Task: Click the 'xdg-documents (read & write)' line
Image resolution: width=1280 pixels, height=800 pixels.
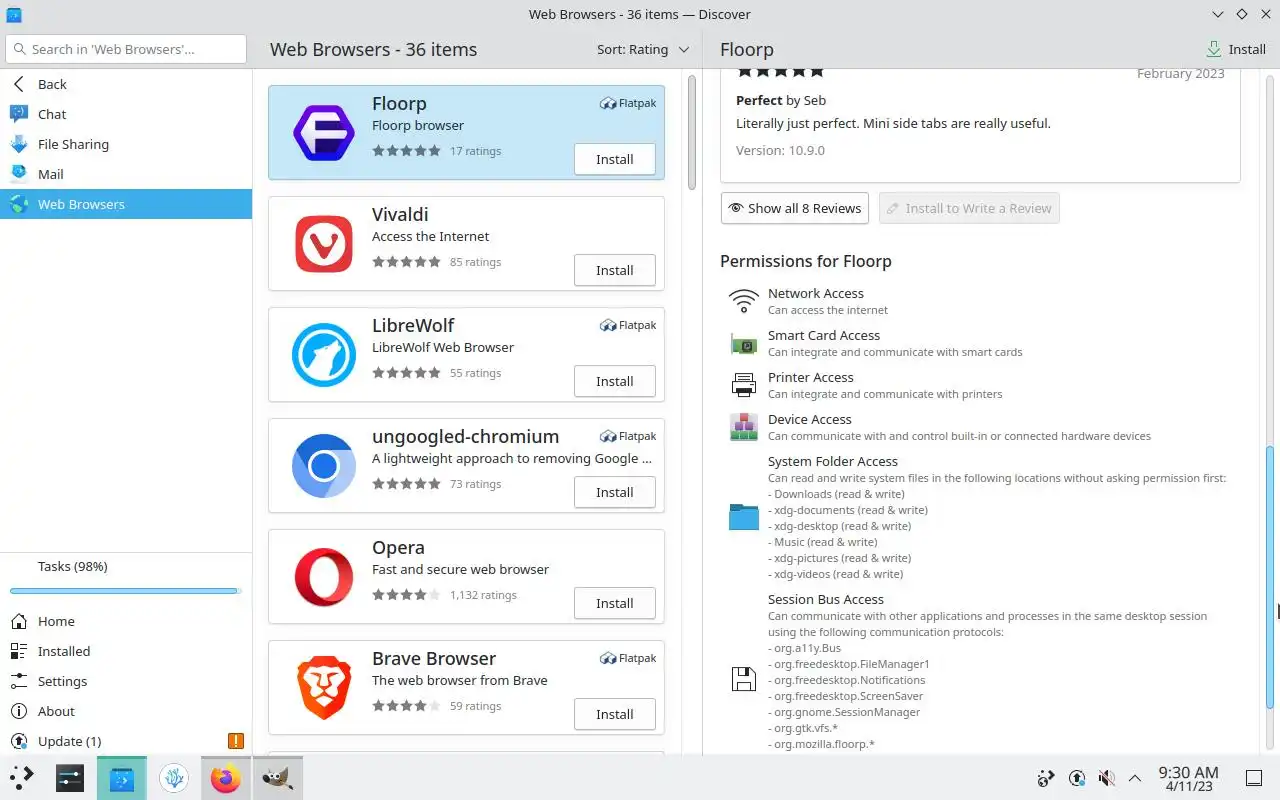Action: 848,510
